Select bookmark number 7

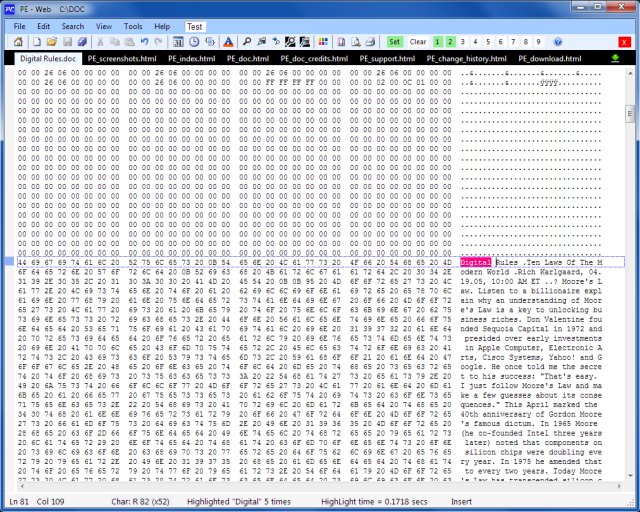coord(513,42)
